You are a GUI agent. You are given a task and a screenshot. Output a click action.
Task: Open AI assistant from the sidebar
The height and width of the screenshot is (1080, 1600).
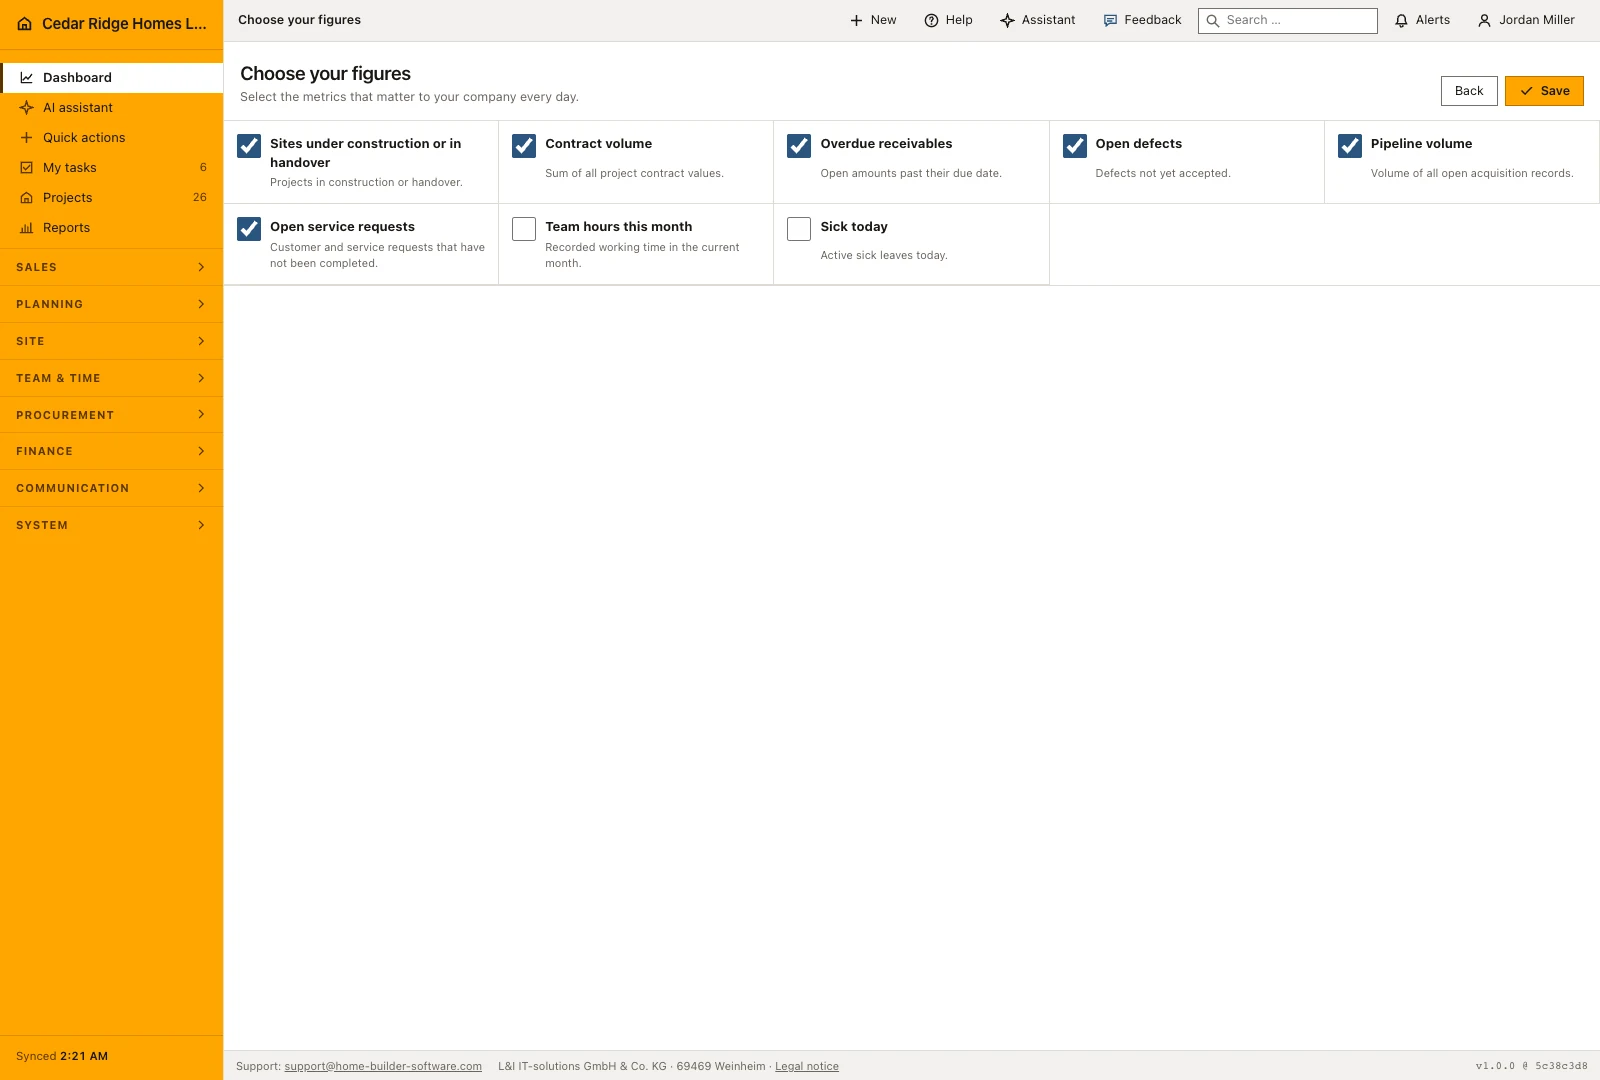(111, 108)
